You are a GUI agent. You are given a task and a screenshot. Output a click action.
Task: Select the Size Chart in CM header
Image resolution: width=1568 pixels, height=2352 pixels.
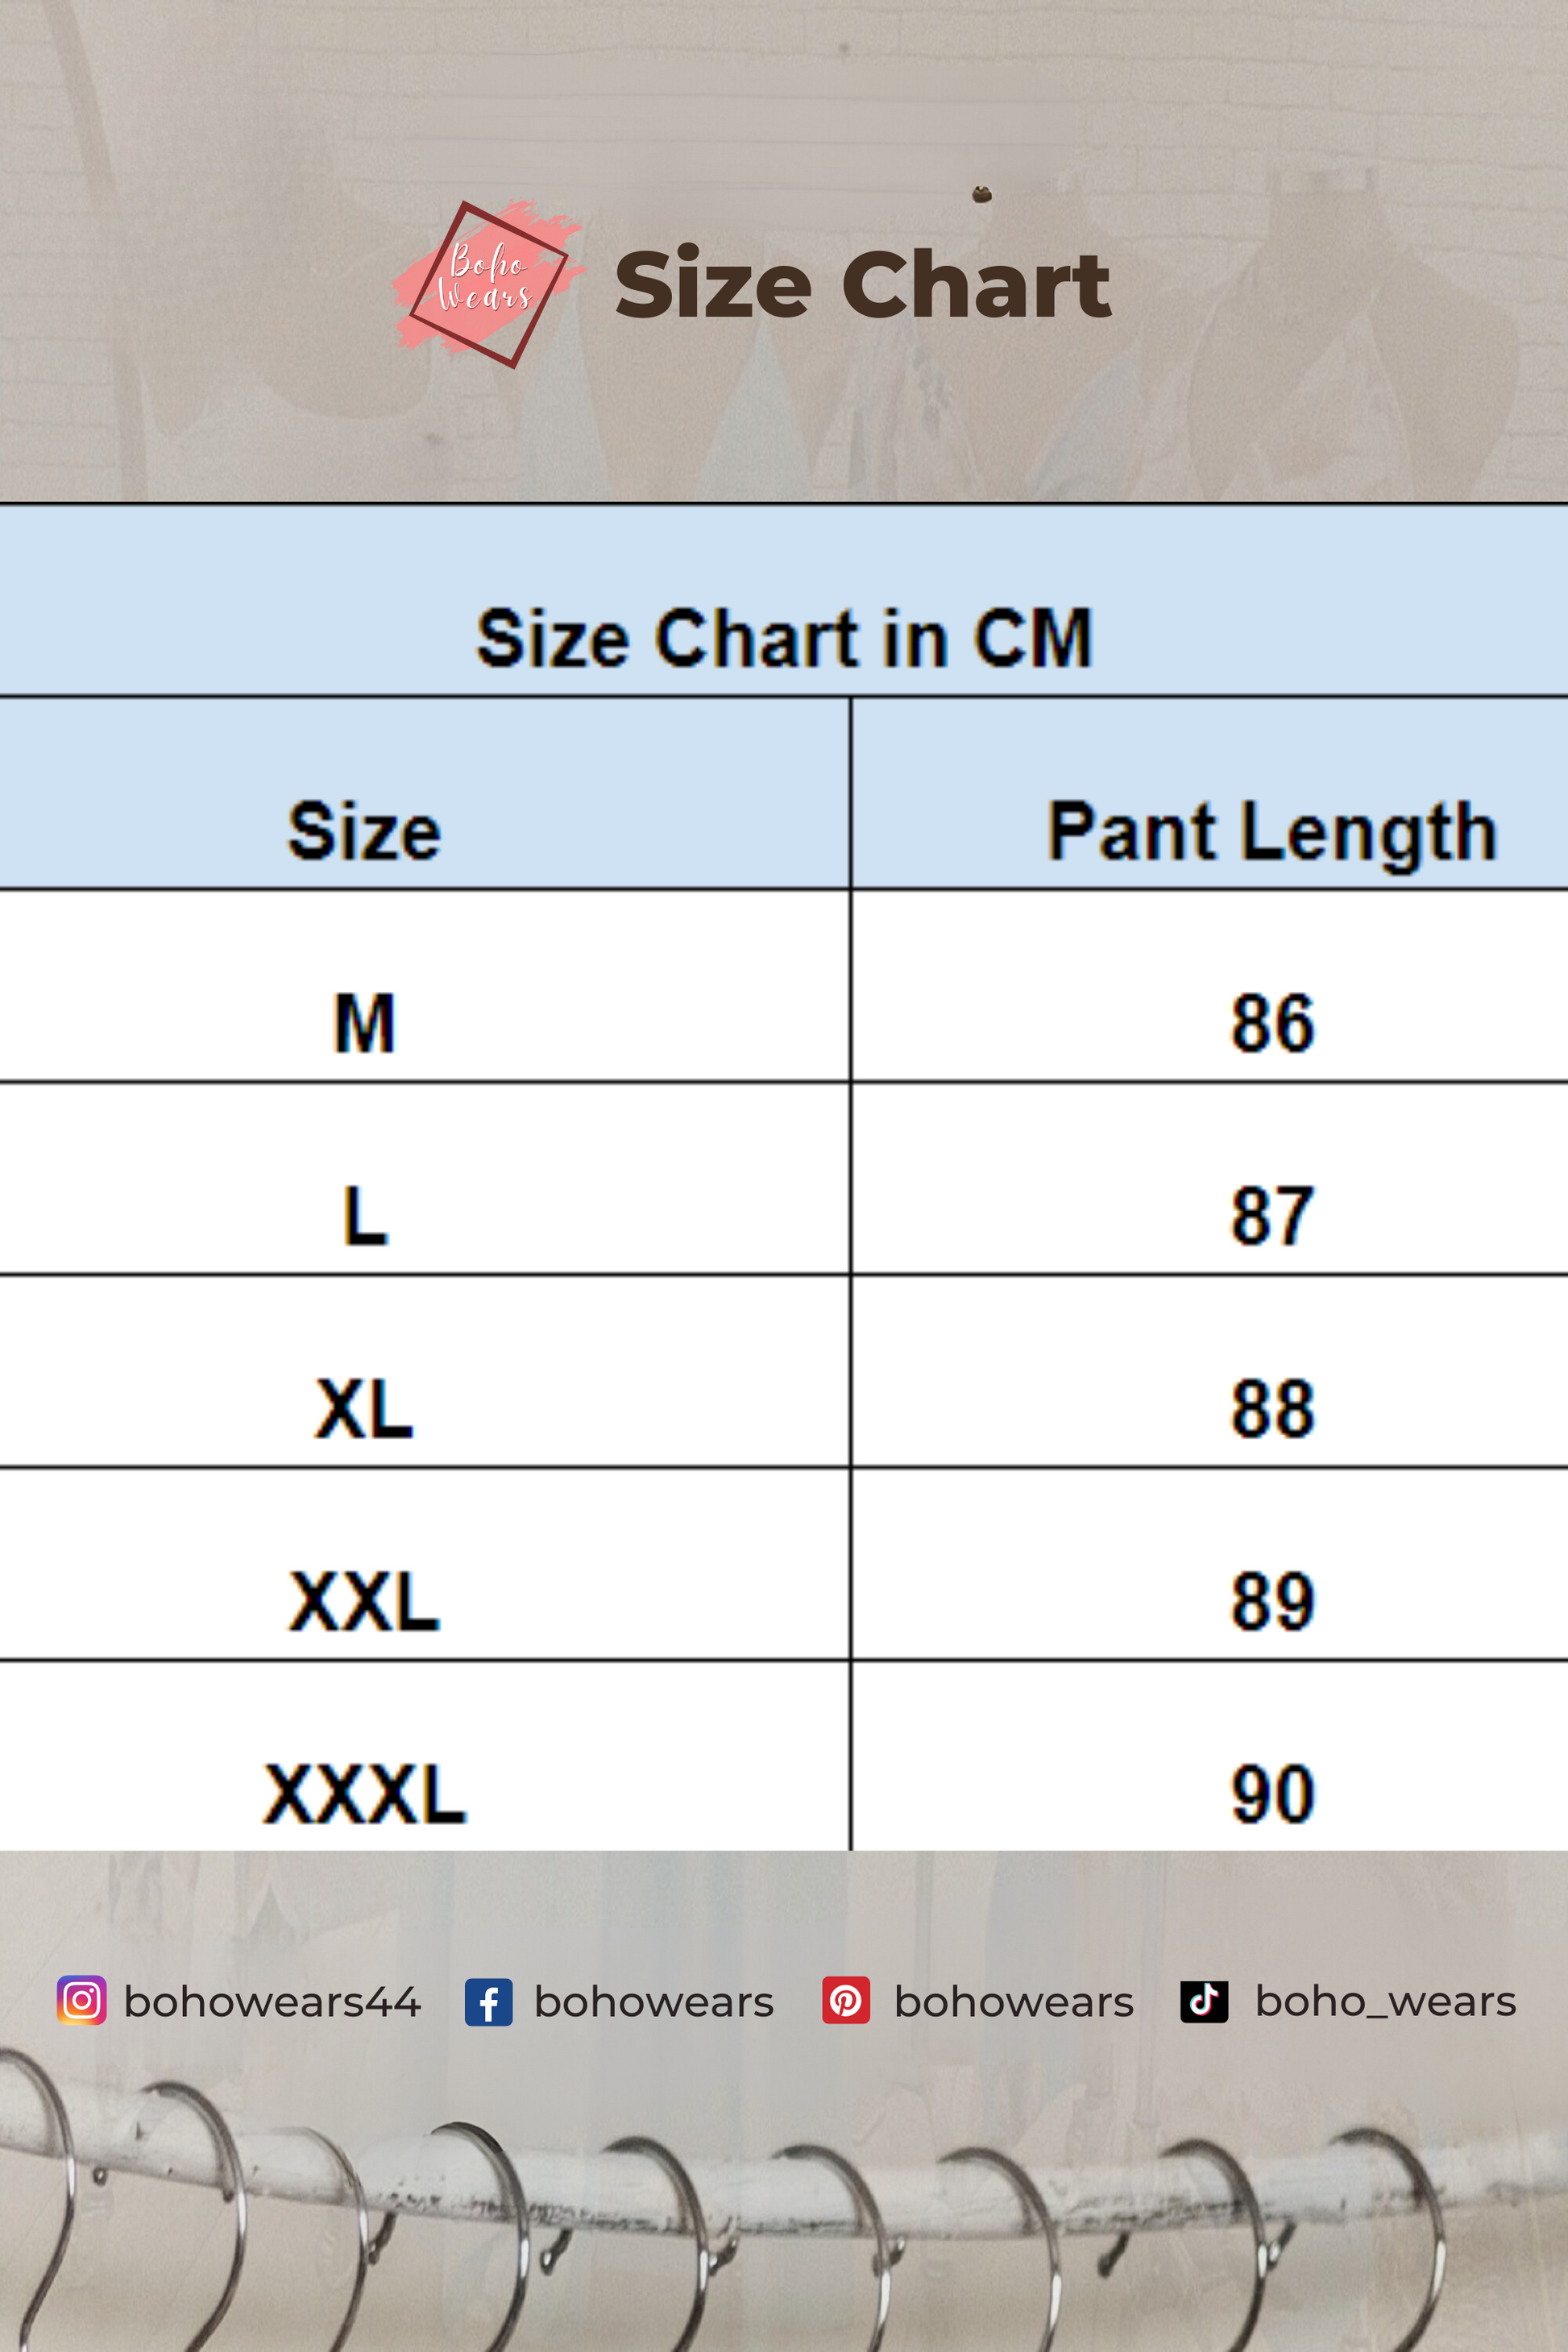click(x=784, y=637)
